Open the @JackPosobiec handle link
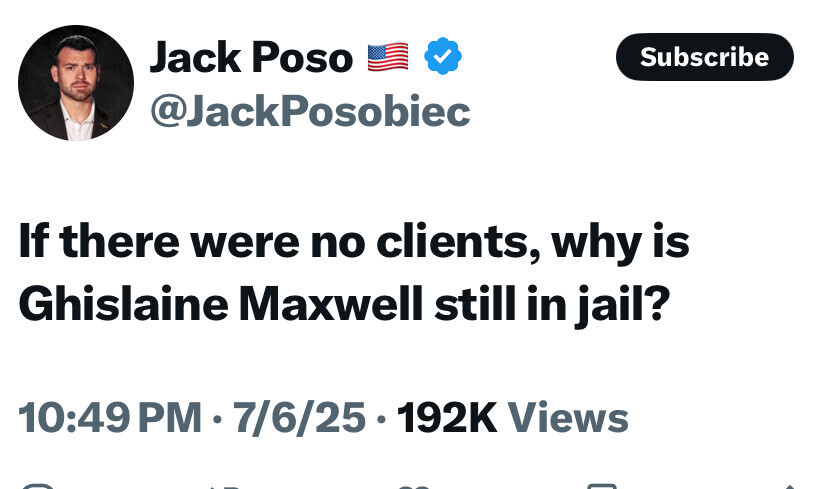Image resolution: width=828 pixels, height=489 pixels. tap(309, 111)
